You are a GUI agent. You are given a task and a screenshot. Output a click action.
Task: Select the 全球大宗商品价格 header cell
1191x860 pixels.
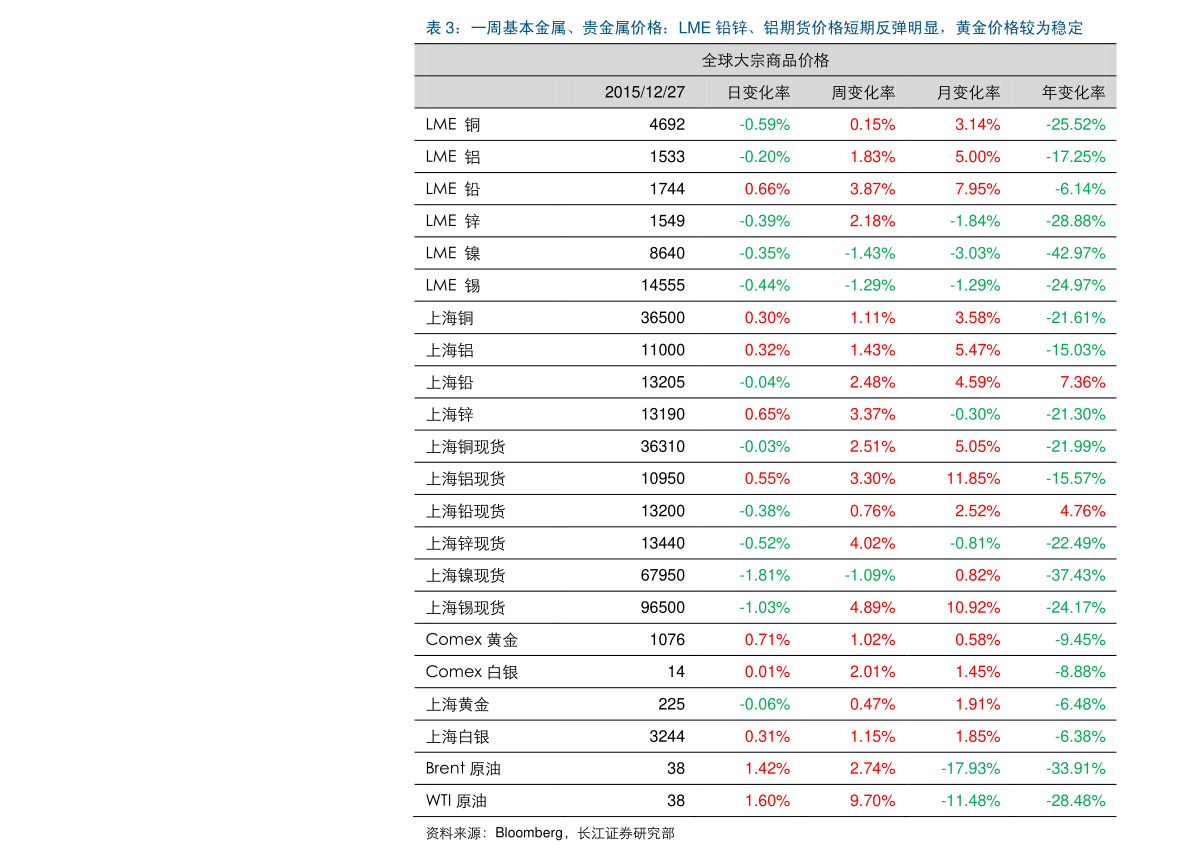(x=765, y=61)
